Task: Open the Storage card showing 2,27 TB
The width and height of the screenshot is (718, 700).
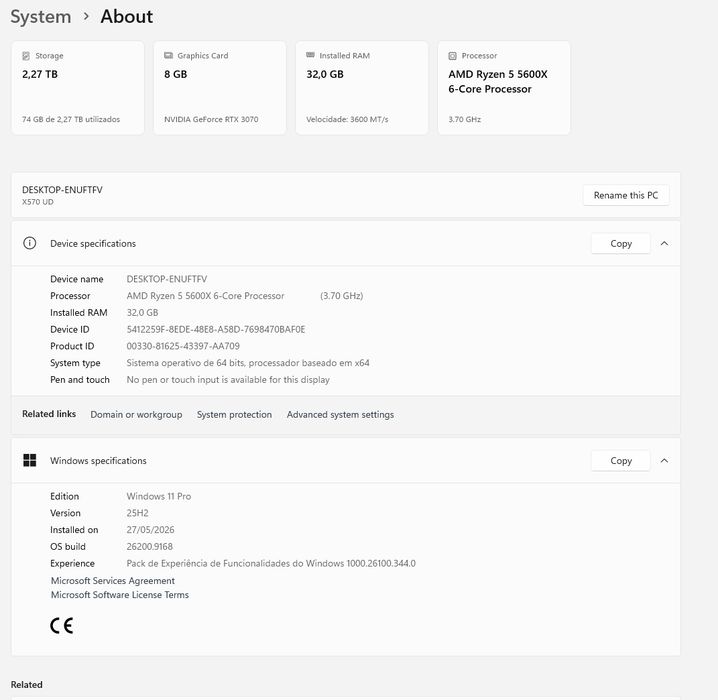Action: pos(78,88)
